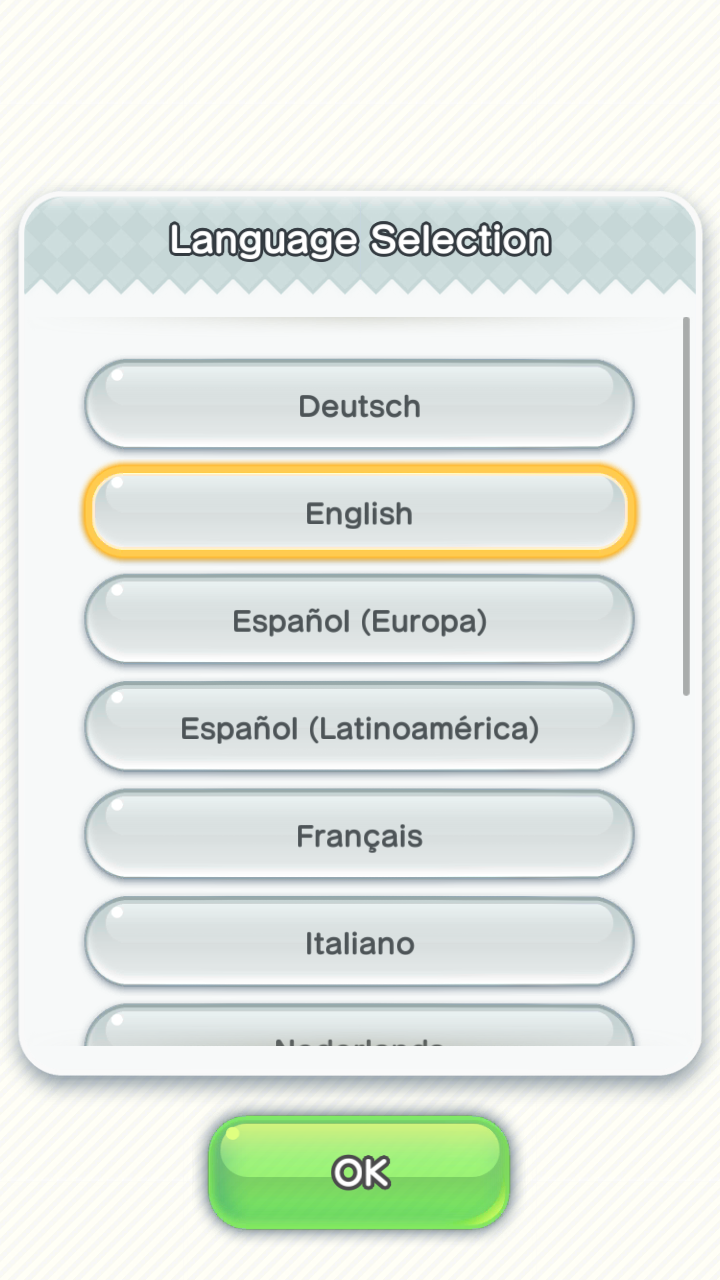Choose Dutch at the list bottom
Viewport: 720px width, 1280px height.
pyautogui.click(x=359, y=1030)
